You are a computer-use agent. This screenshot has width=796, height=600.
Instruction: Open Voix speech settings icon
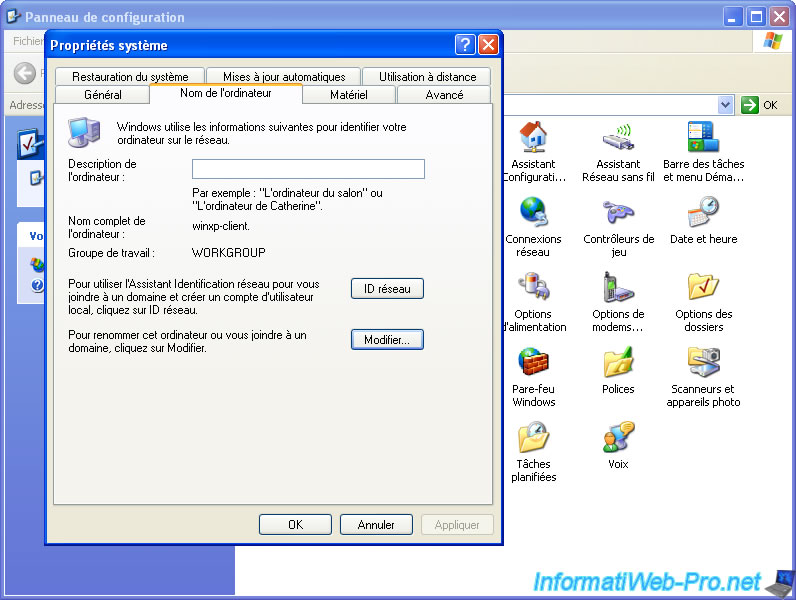[618, 437]
